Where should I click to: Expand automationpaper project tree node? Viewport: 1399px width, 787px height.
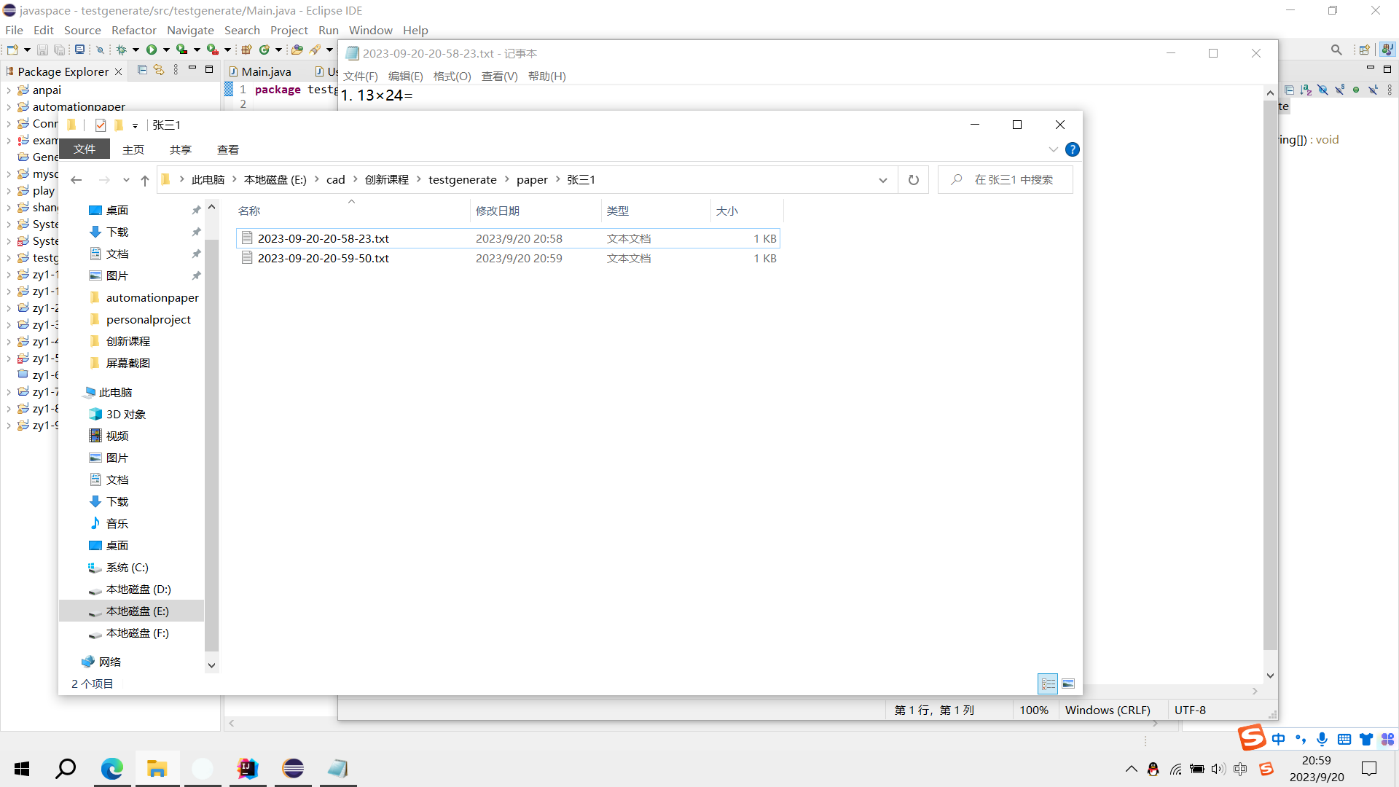point(9,107)
